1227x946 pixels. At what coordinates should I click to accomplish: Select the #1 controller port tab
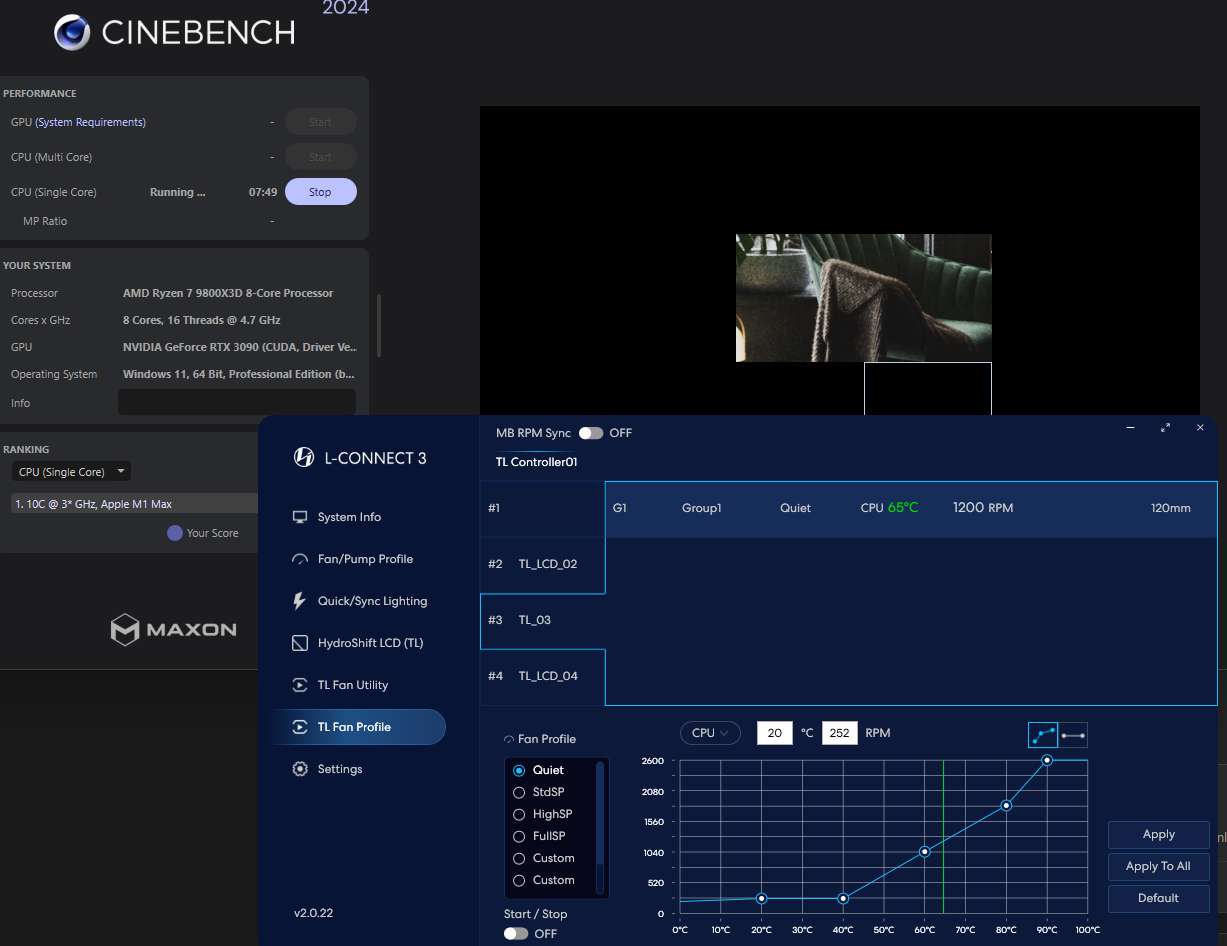click(x=542, y=508)
